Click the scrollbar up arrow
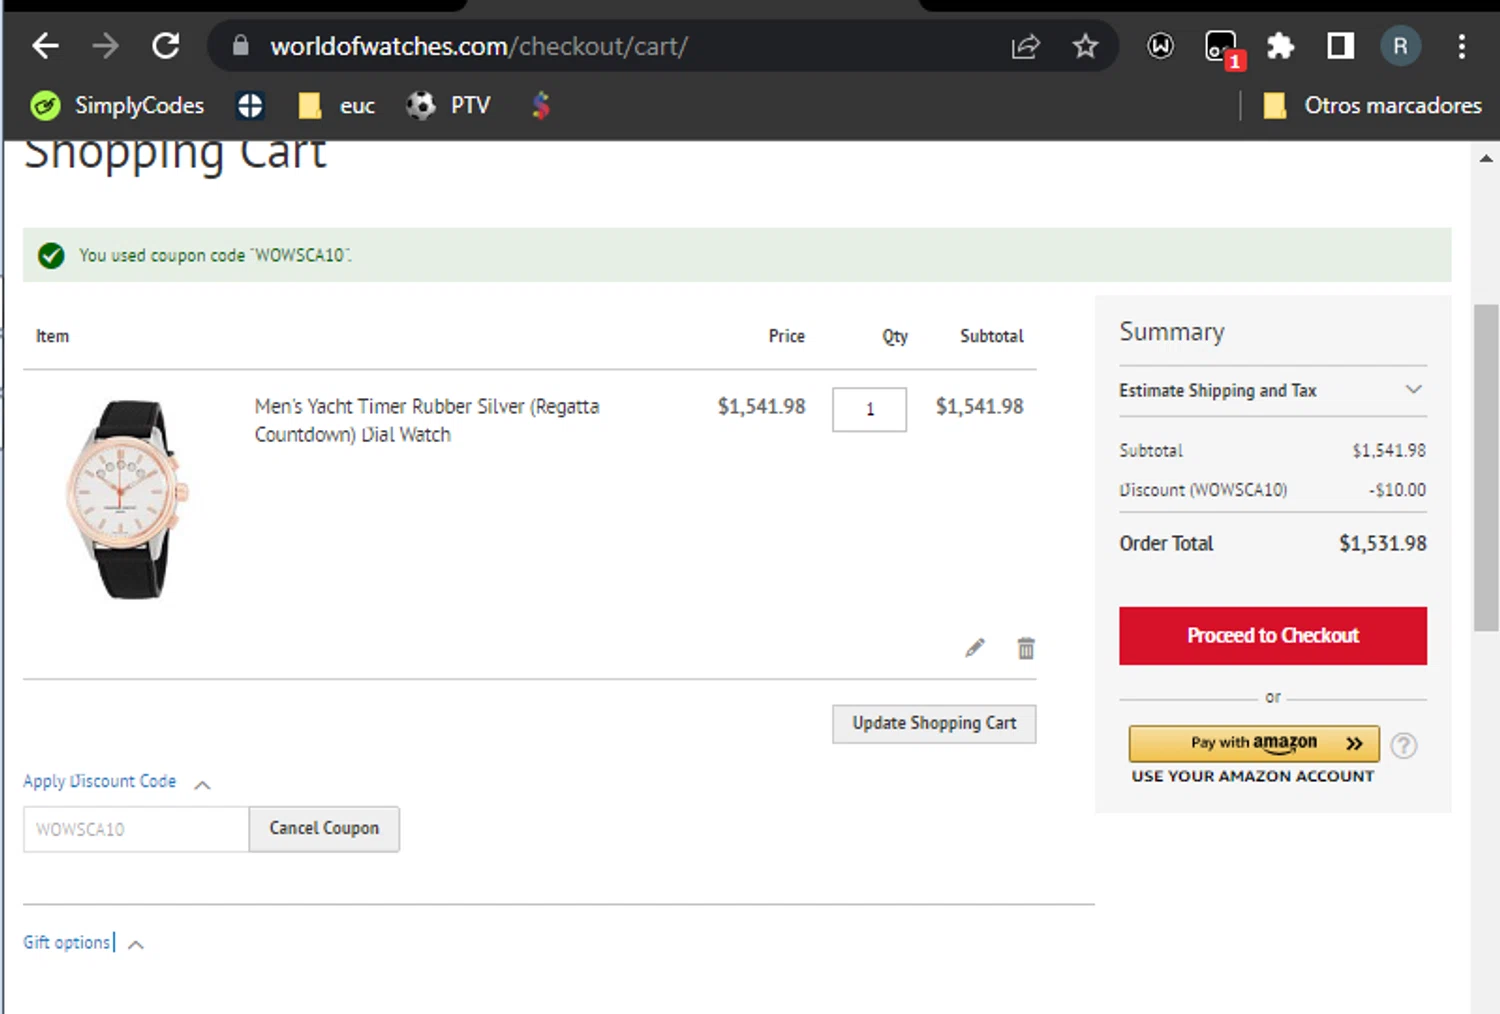Image resolution: width=1500 pixels, height=1014 pixels. pos(1486,158)
